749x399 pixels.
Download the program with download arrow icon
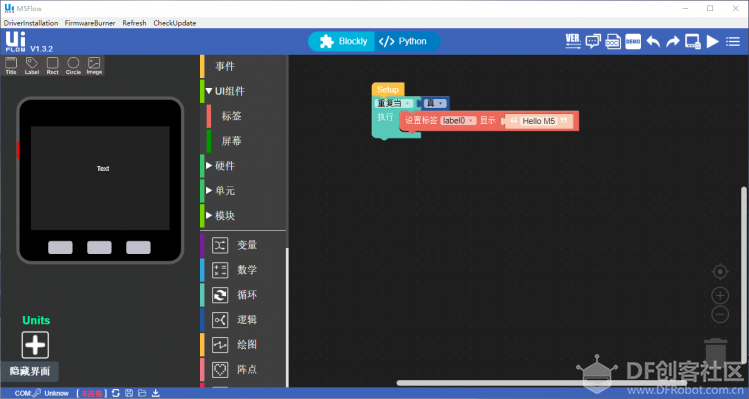[156, 393]
